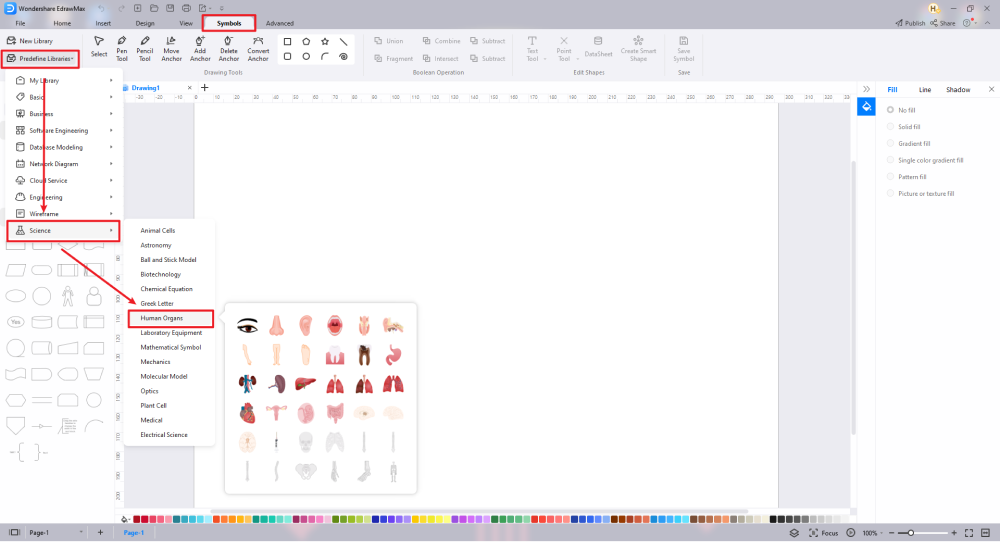Insert the heart organ symbol
The width and height of the screenshot is (1000, 542).
(x=247, y=414)
